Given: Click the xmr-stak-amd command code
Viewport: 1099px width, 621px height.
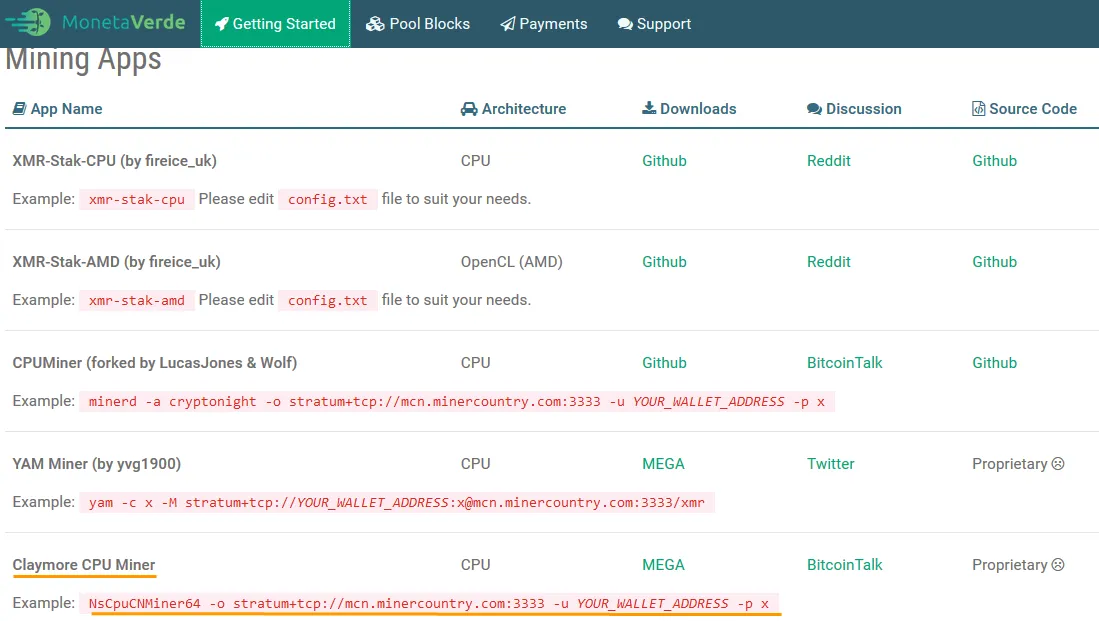Looking at the screenshot, I should coord(137,301).
